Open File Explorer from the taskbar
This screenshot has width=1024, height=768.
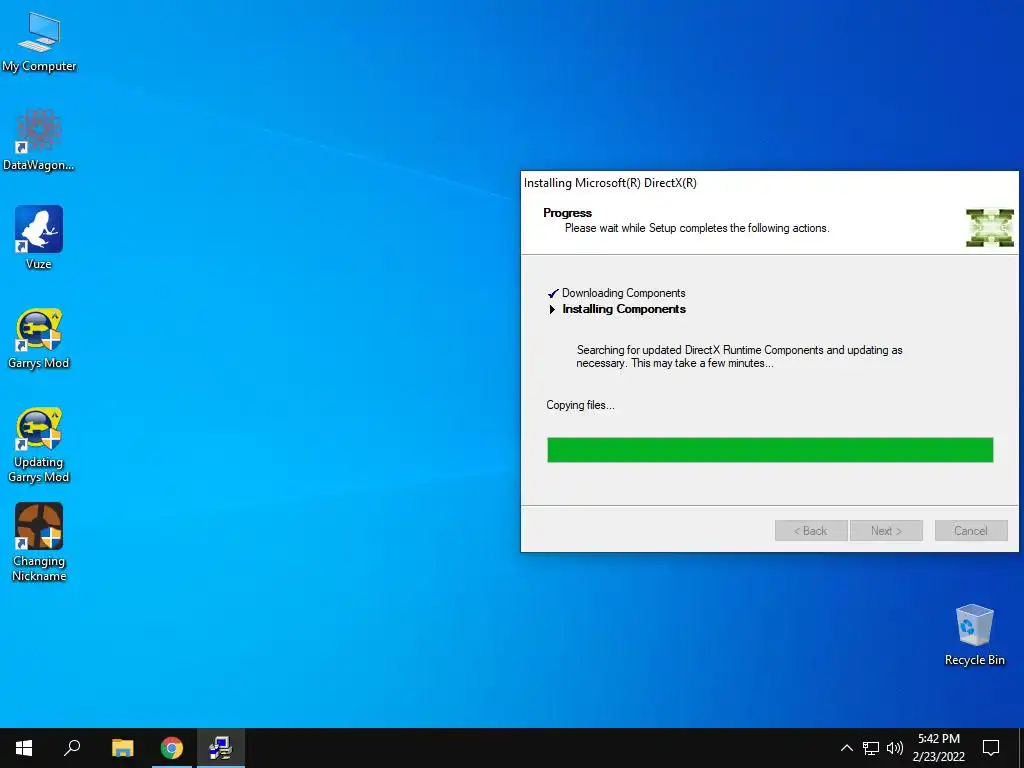point(122,748)
